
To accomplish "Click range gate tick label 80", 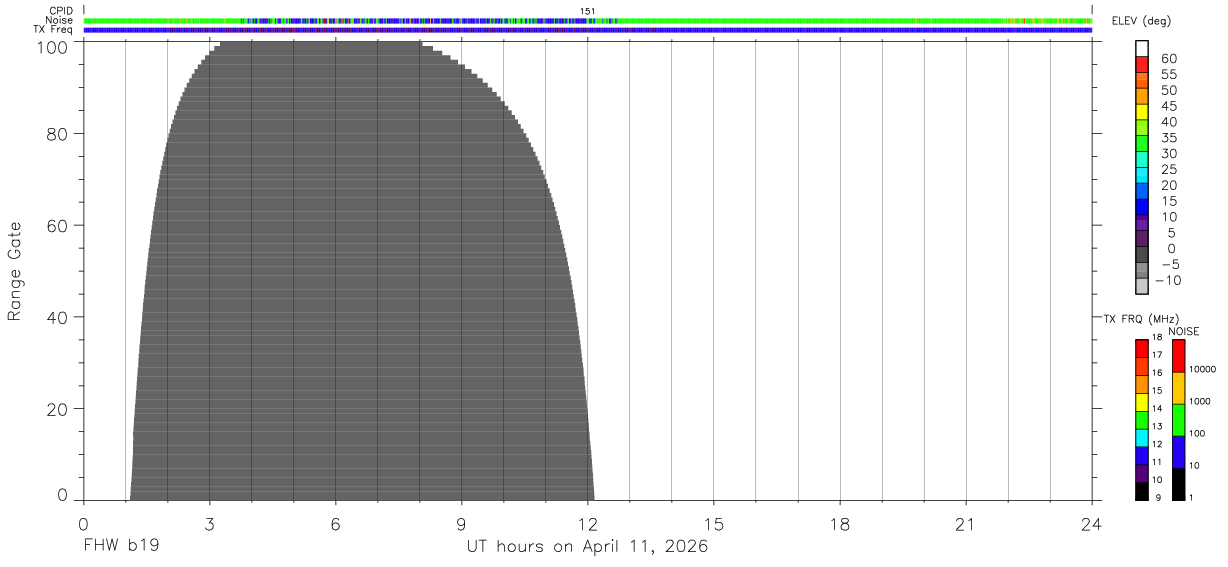I will (x=59, y=133).
